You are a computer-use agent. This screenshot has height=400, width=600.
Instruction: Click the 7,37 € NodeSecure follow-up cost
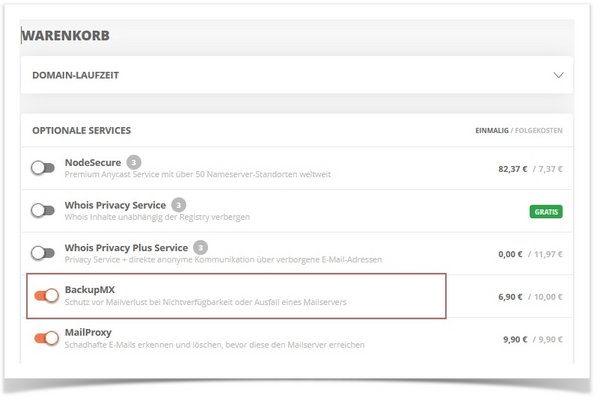550,169
